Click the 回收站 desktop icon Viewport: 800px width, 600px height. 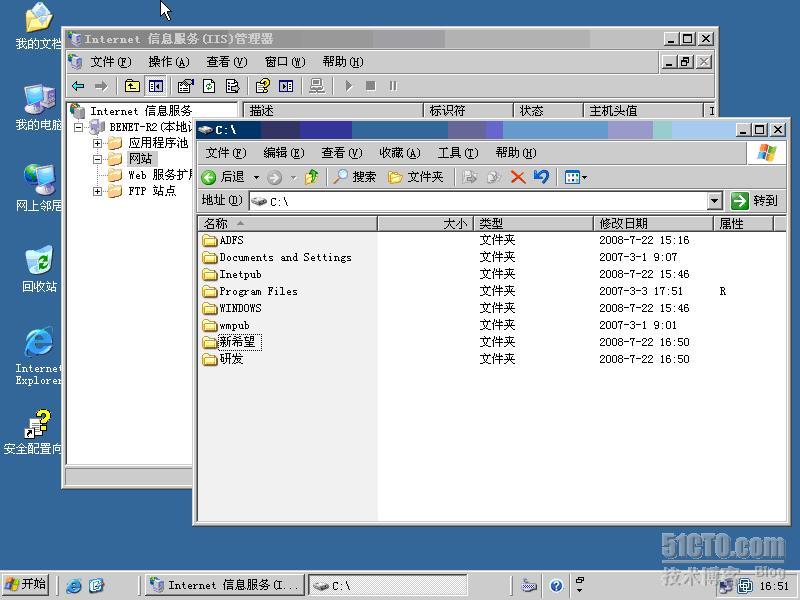39,269
